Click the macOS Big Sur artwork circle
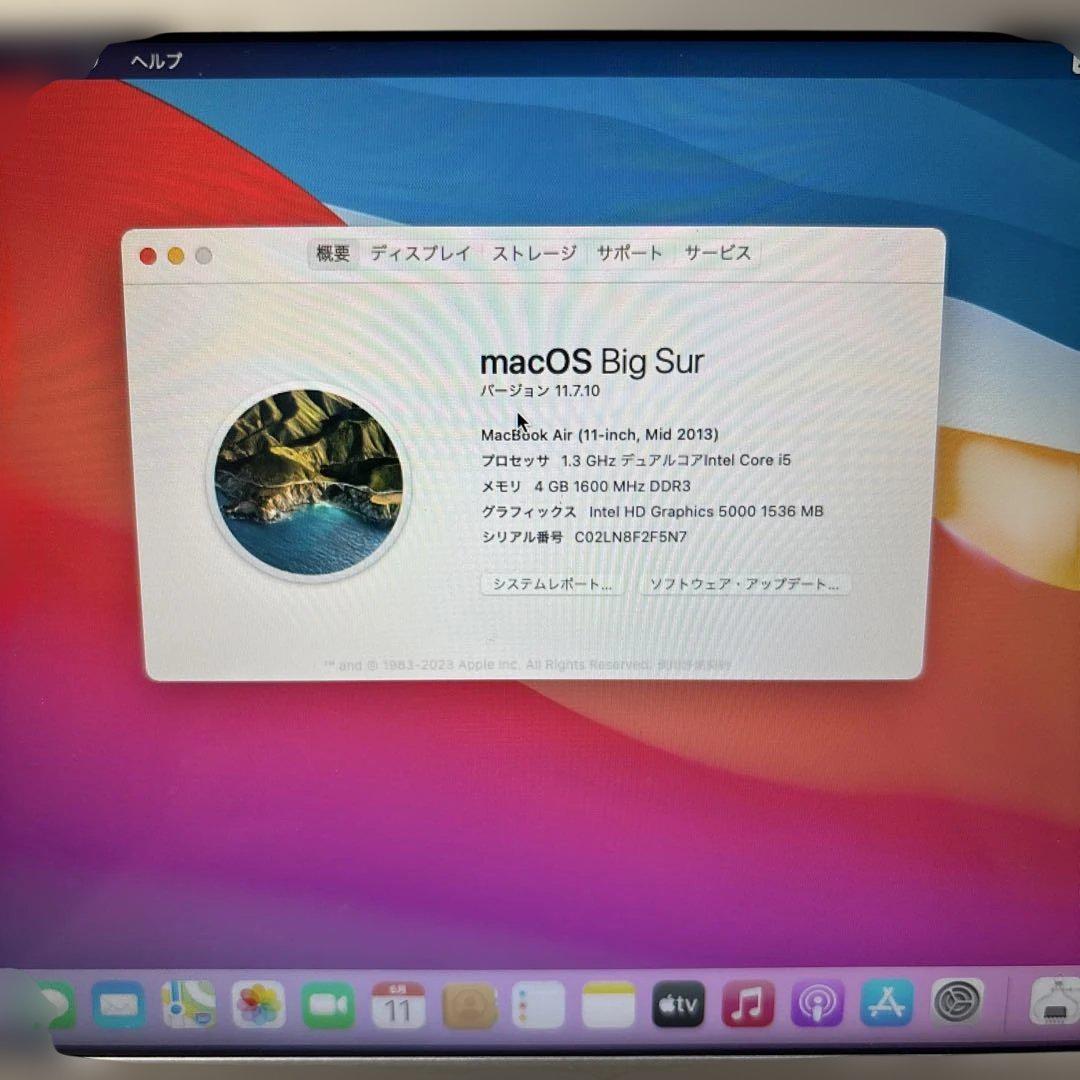 tap(309, 482)
